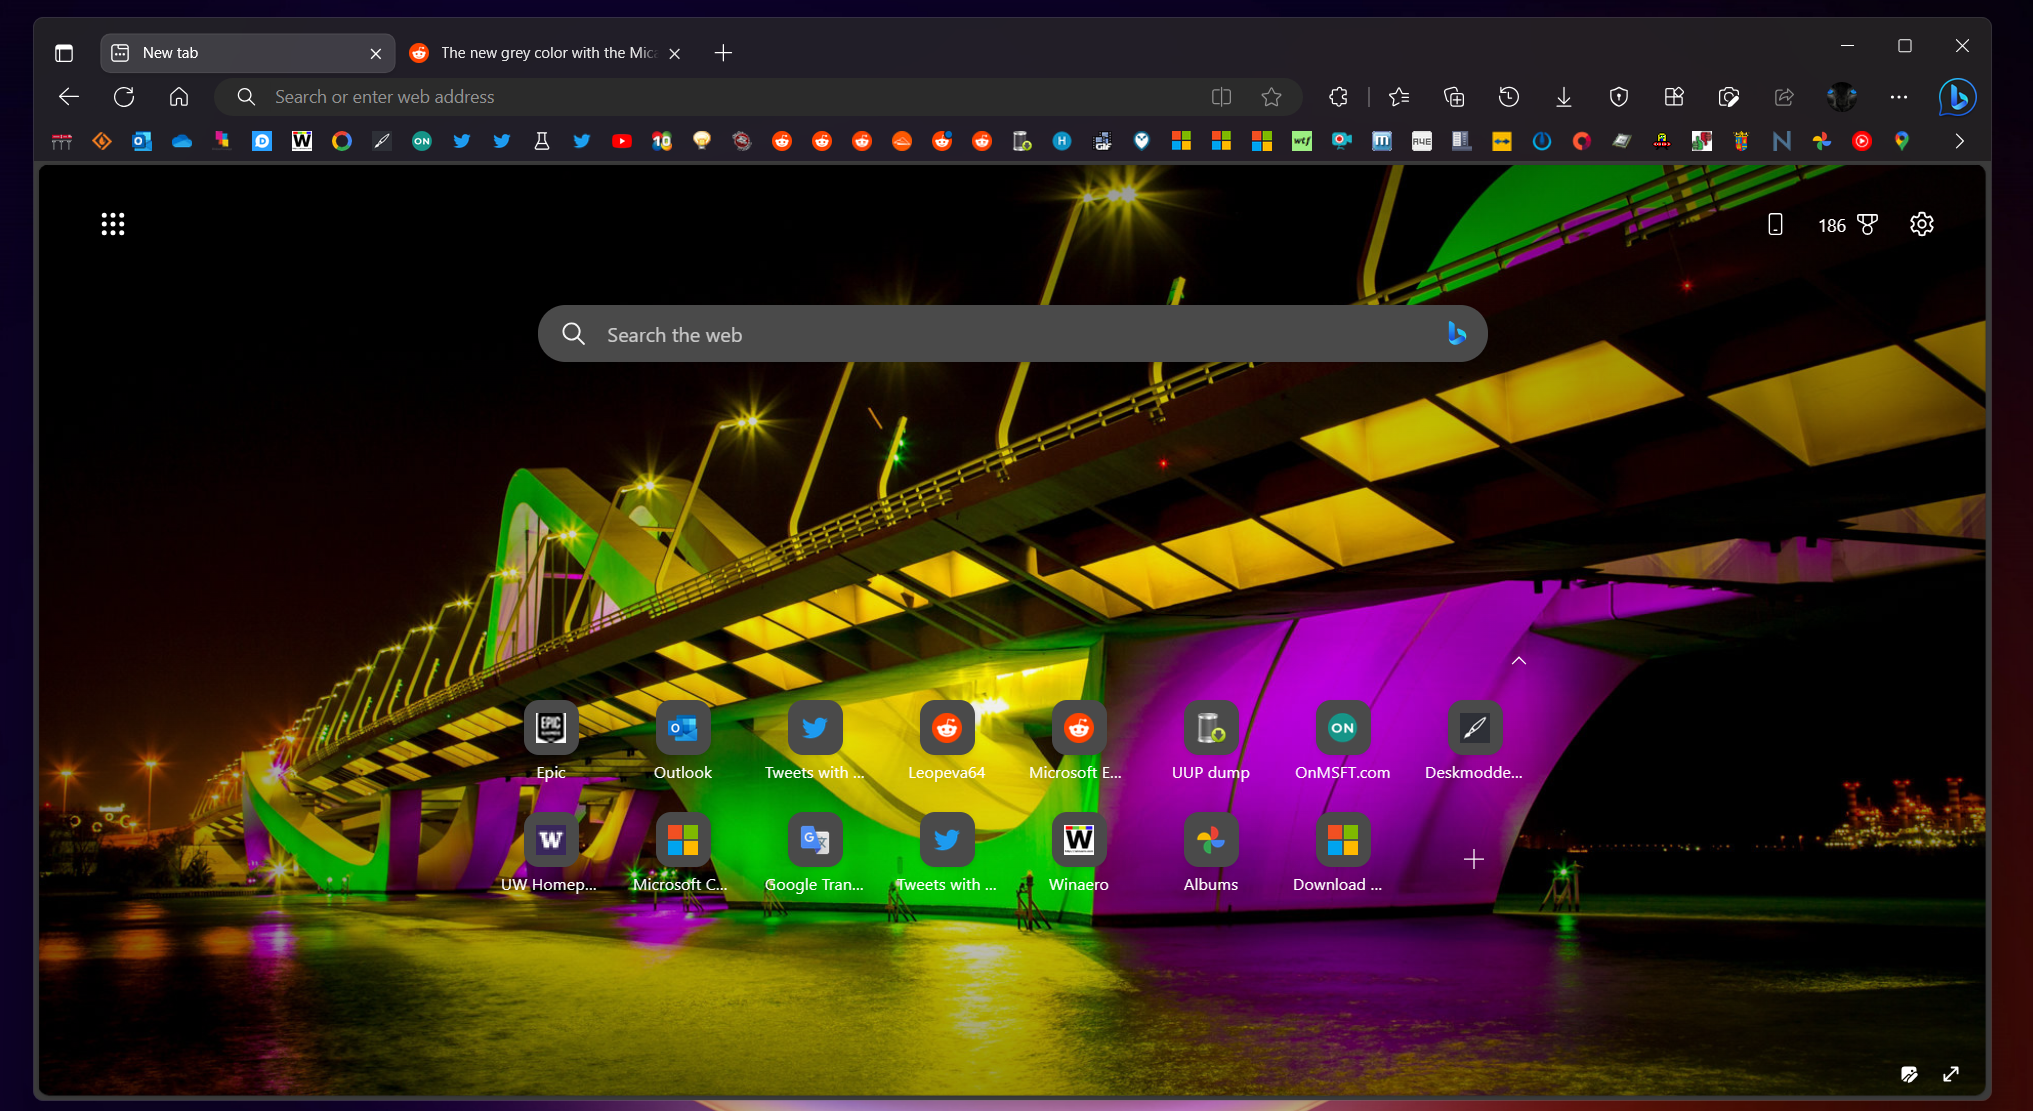The image size is (2033, 1111).
Task: Open the Bing sidebar discover icon
Action: point(1957,97)
